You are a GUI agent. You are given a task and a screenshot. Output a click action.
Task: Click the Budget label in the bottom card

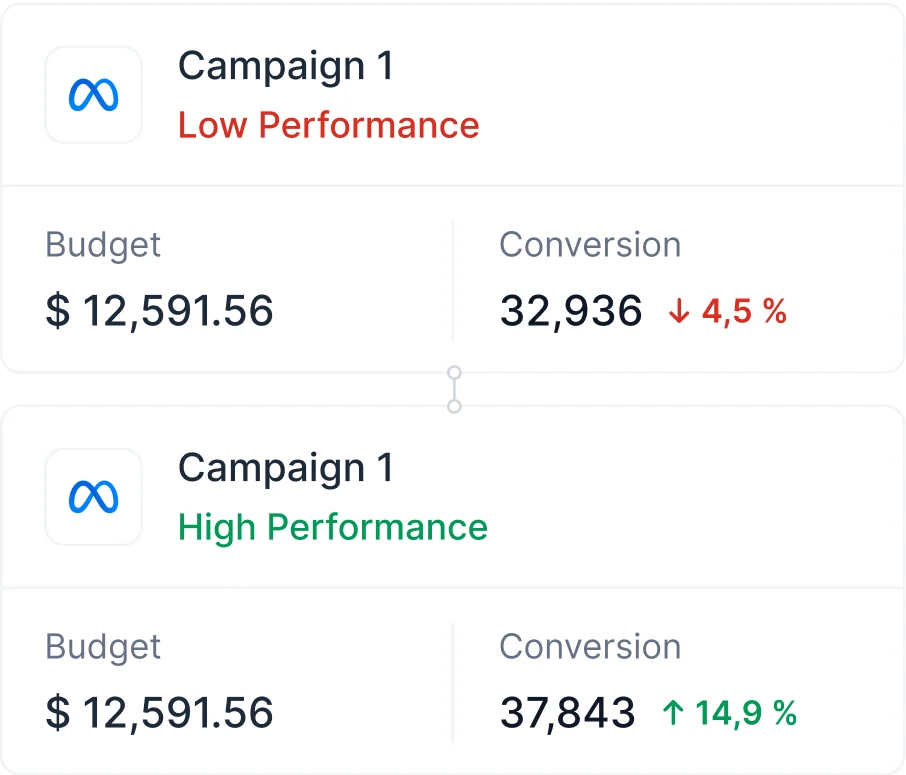103,647
